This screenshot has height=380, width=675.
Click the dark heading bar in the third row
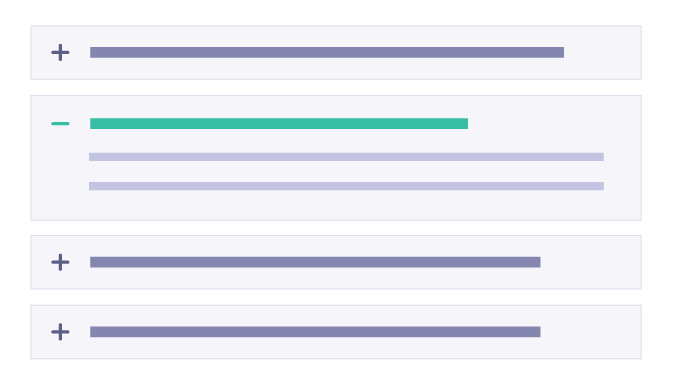pos(315,262)
